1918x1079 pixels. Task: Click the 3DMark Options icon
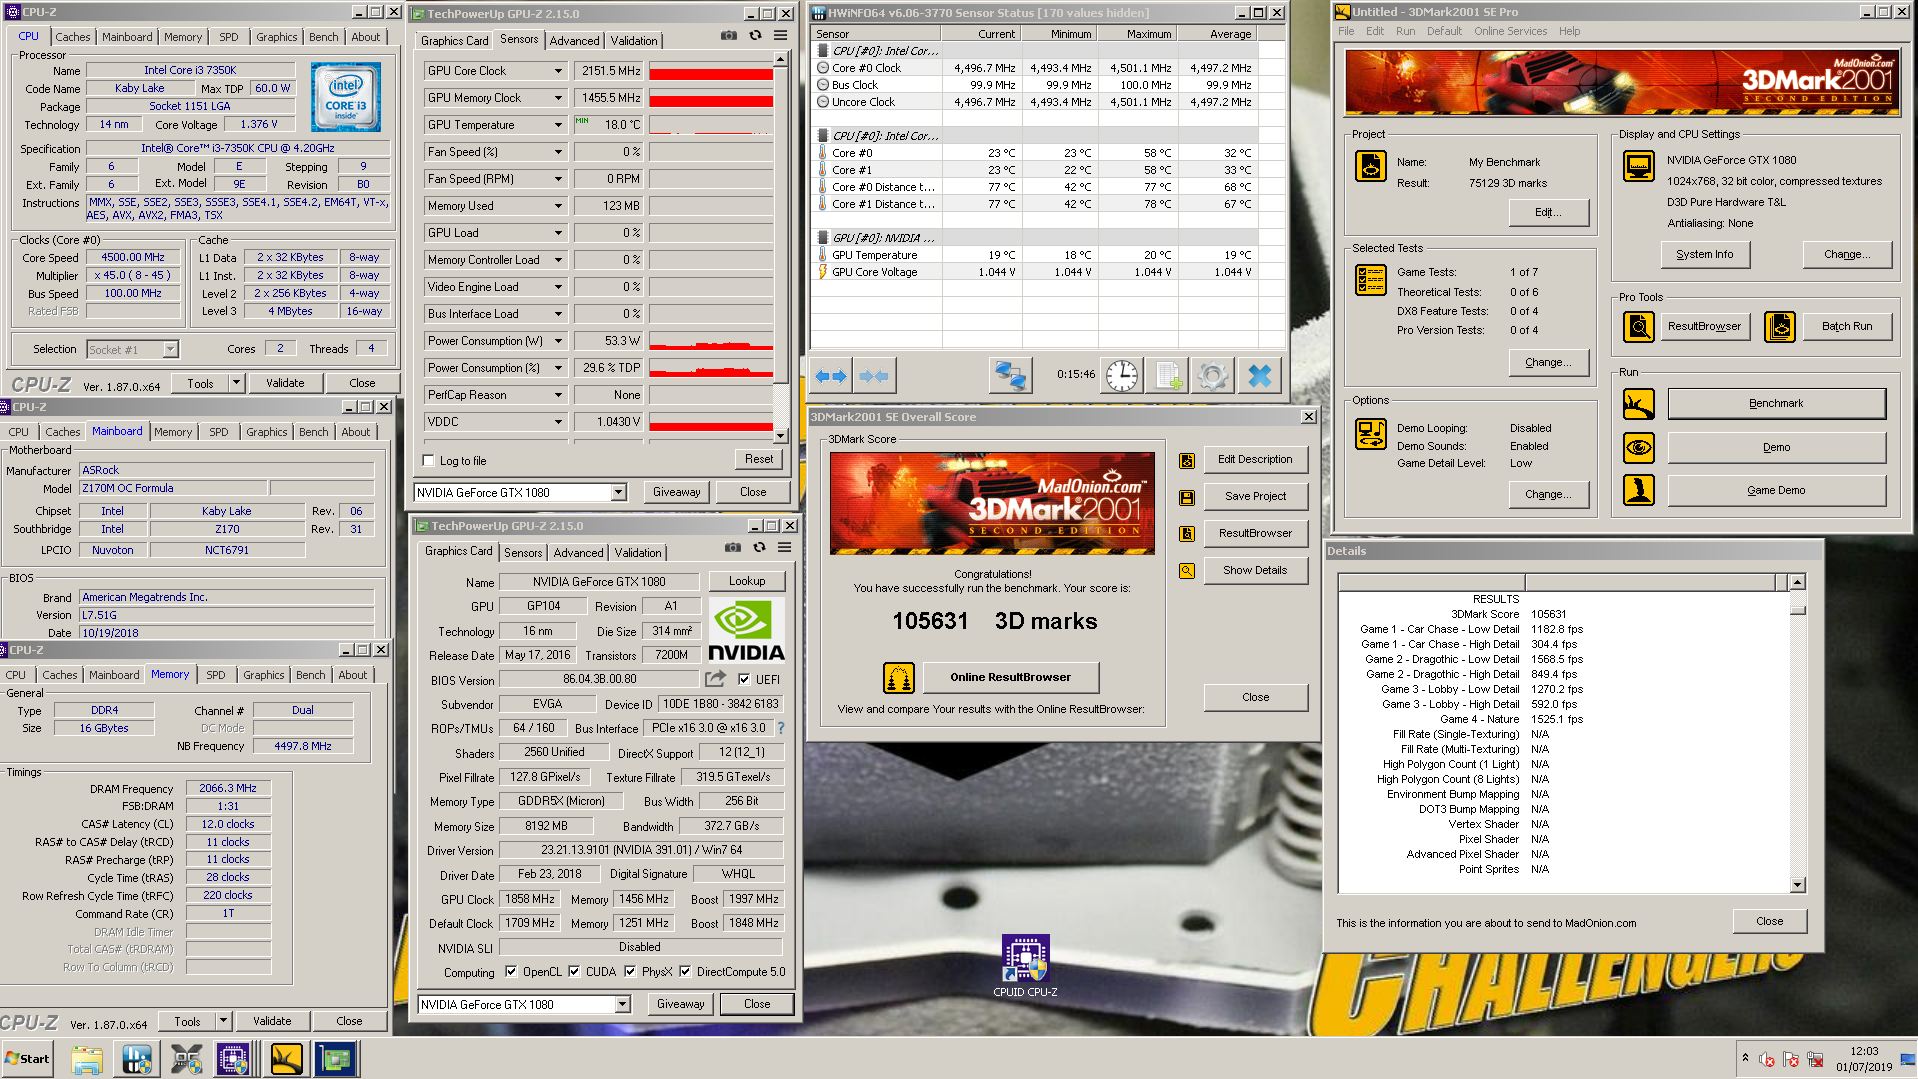click(1370, 434)
